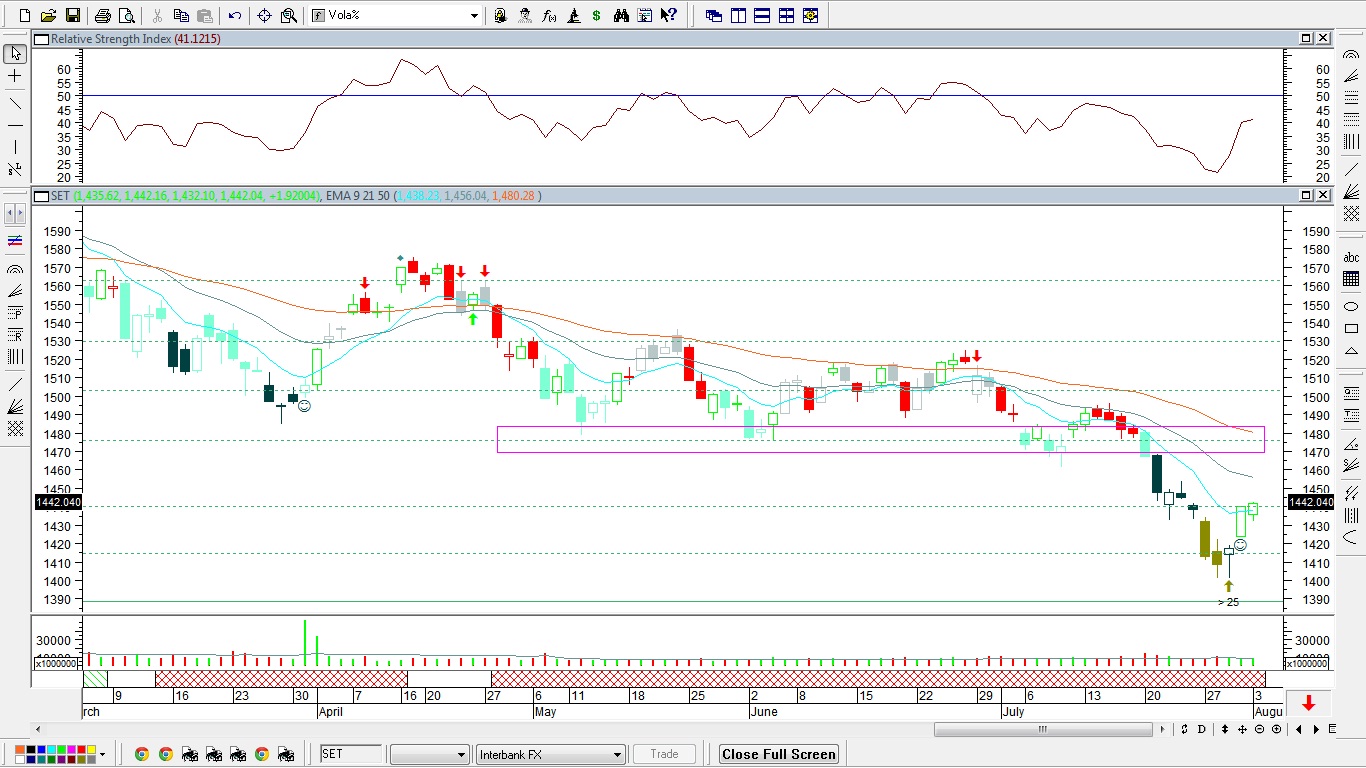This screenshot has width=1366, height=768.
Task: Select triangle tool on right toolbar
Action: click(x=1351, y=351)
